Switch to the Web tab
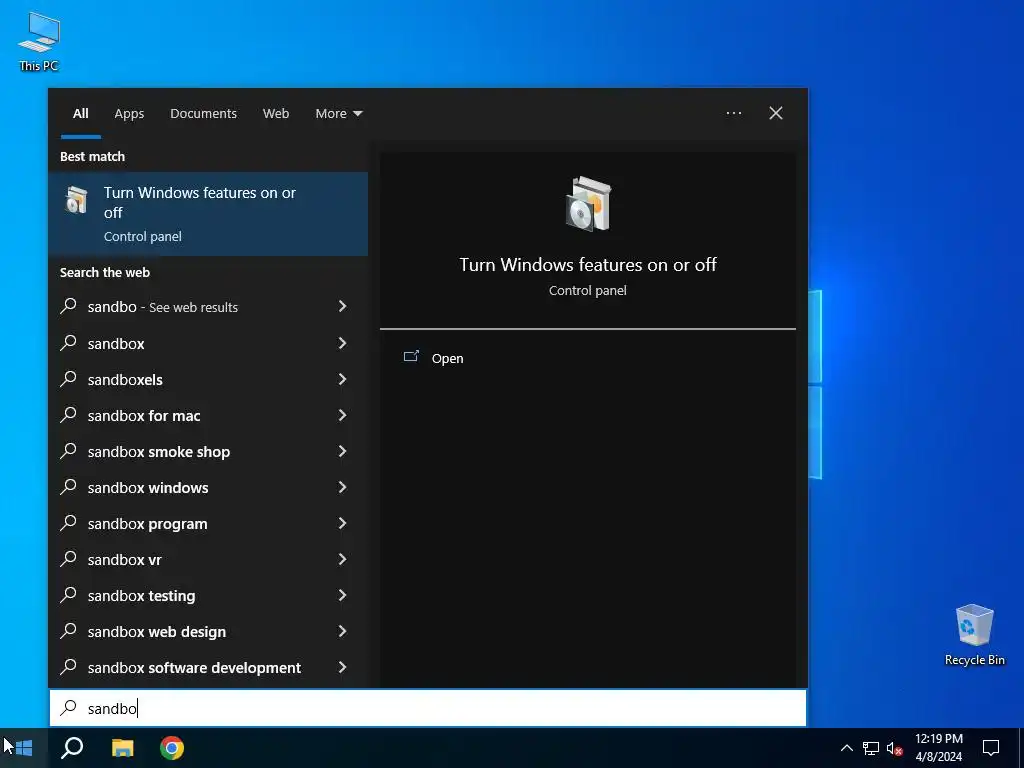The image size is (1024, 768). tap(276, 113)
